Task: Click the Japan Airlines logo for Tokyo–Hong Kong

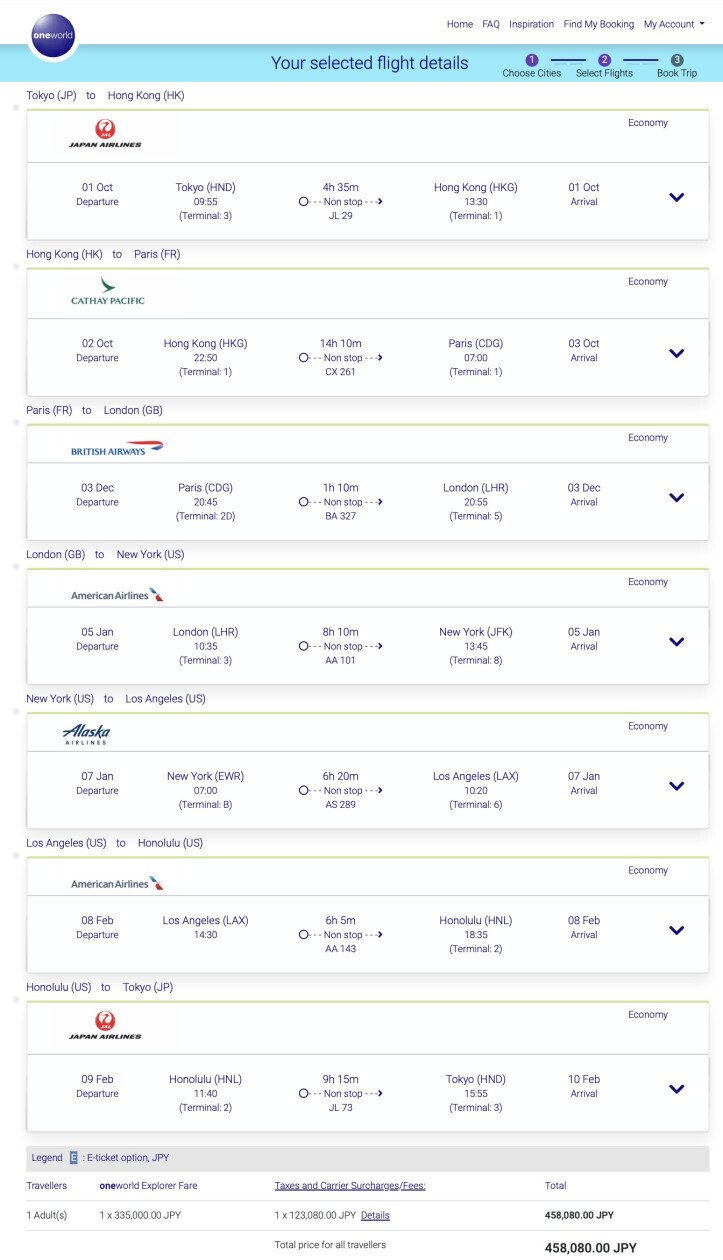Action: pyautogui.click(x=105, y=133)
